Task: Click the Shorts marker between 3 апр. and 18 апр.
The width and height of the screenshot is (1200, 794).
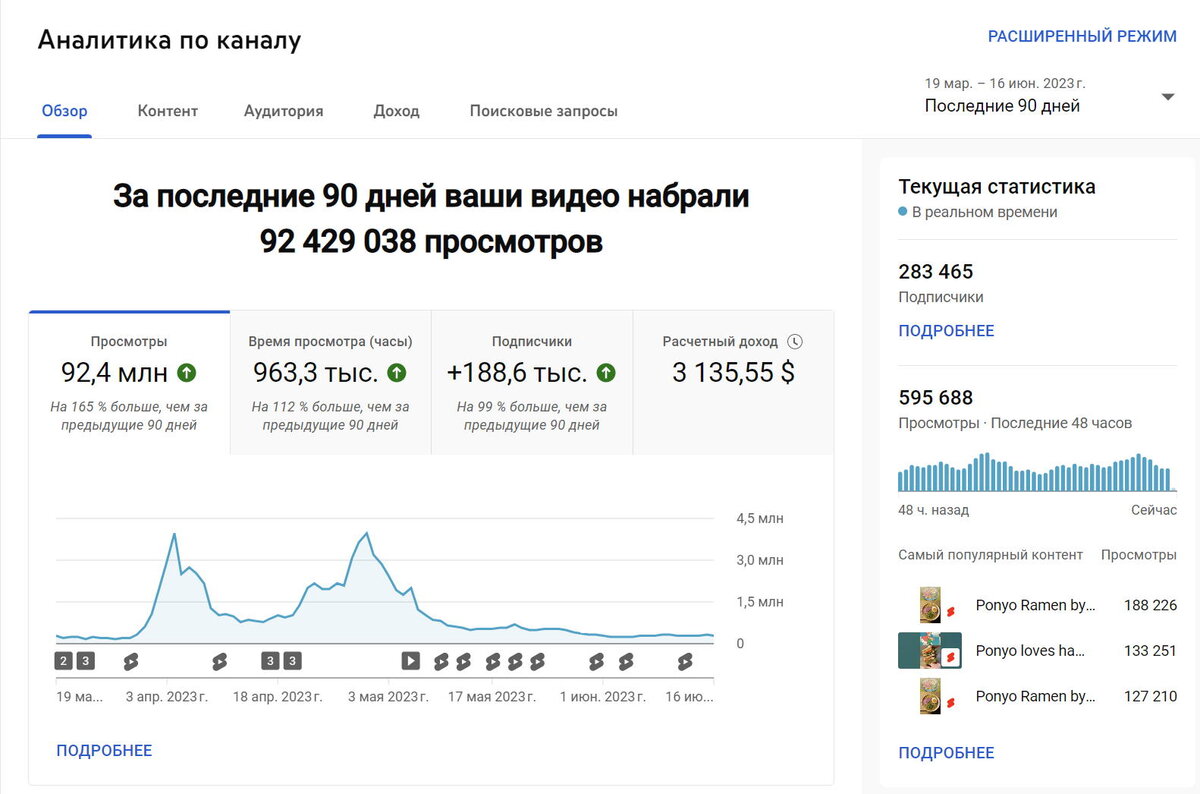Action: 220,660
